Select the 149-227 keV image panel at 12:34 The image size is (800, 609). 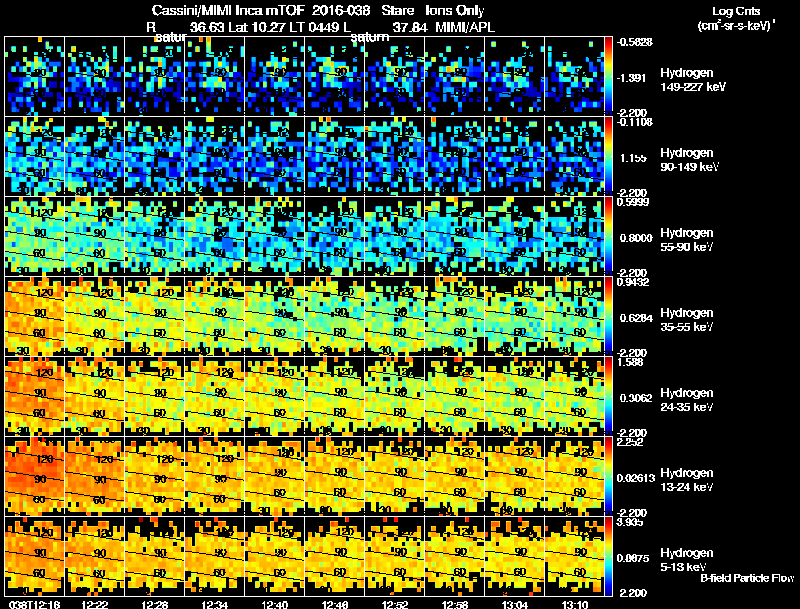coord(215,75)
